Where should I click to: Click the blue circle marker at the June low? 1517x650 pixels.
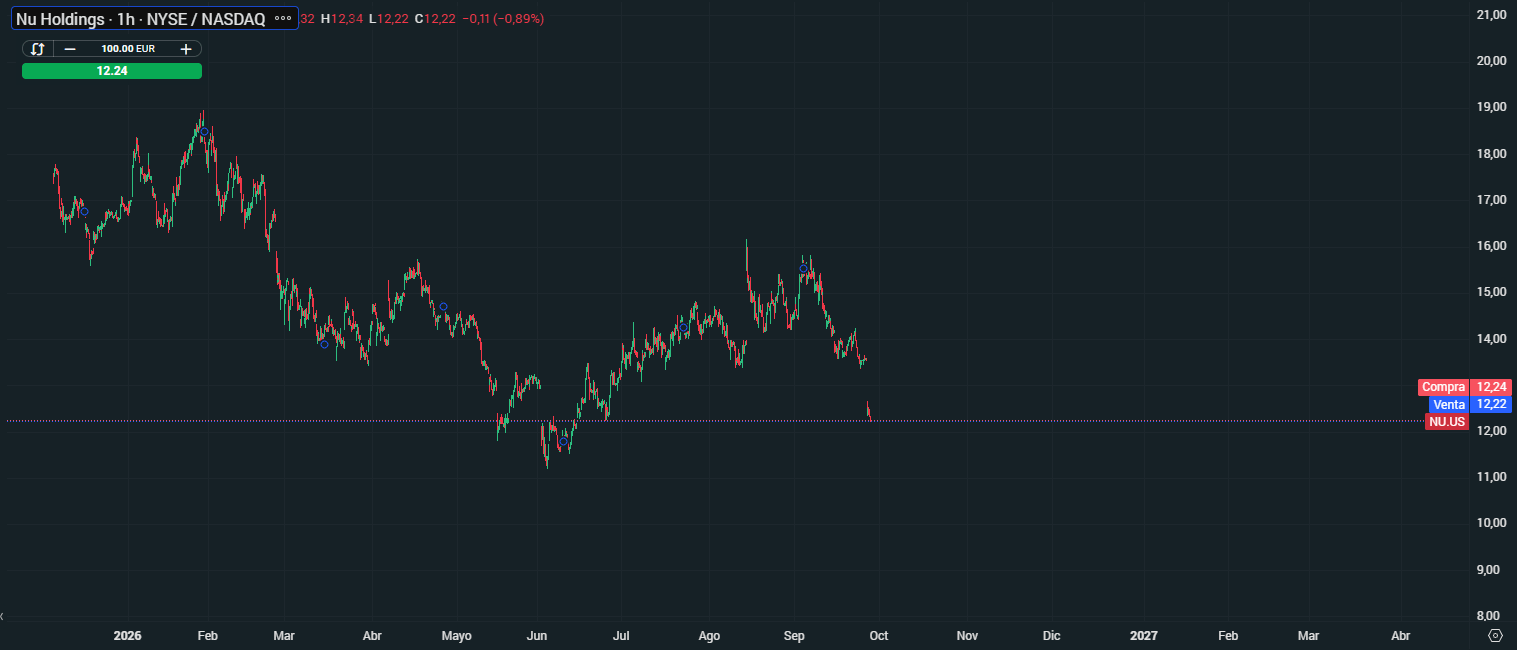(x=564, y=441)
